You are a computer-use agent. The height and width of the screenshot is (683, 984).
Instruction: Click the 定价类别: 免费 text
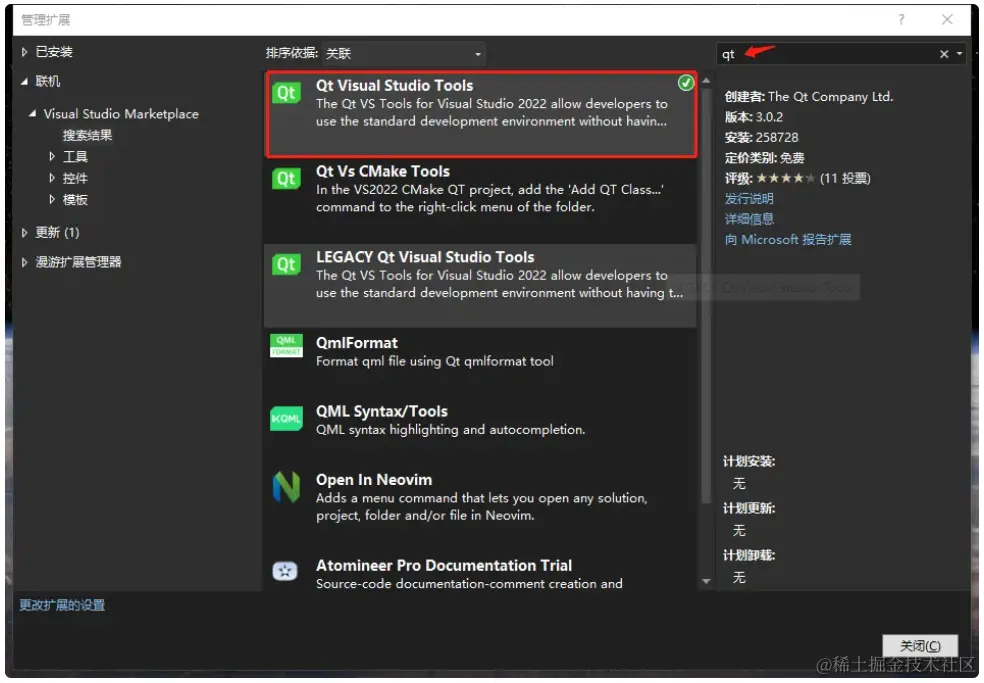pyautogui.click(x=764, y=158)
